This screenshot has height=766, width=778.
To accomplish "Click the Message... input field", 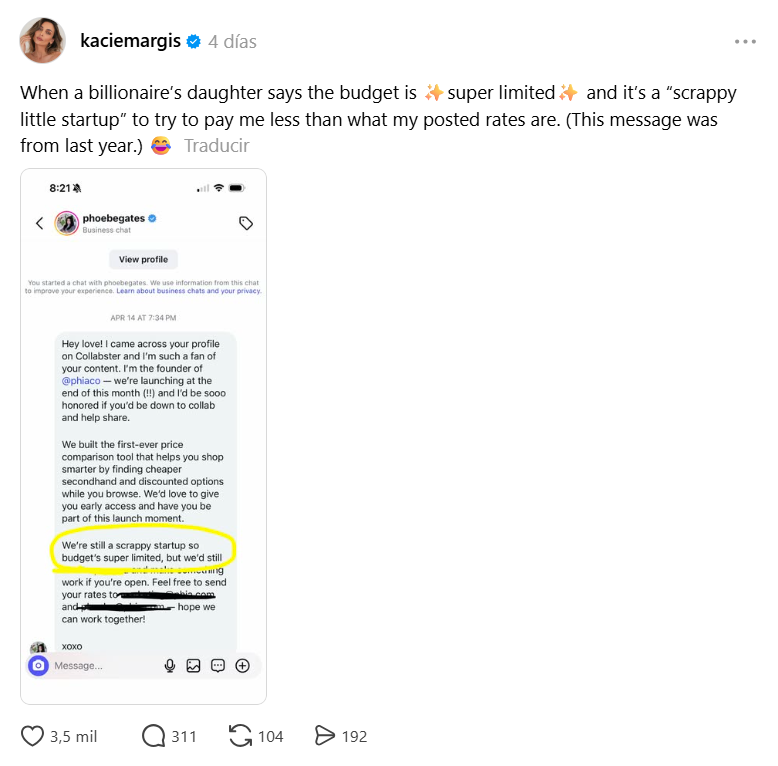I will 104,666.
